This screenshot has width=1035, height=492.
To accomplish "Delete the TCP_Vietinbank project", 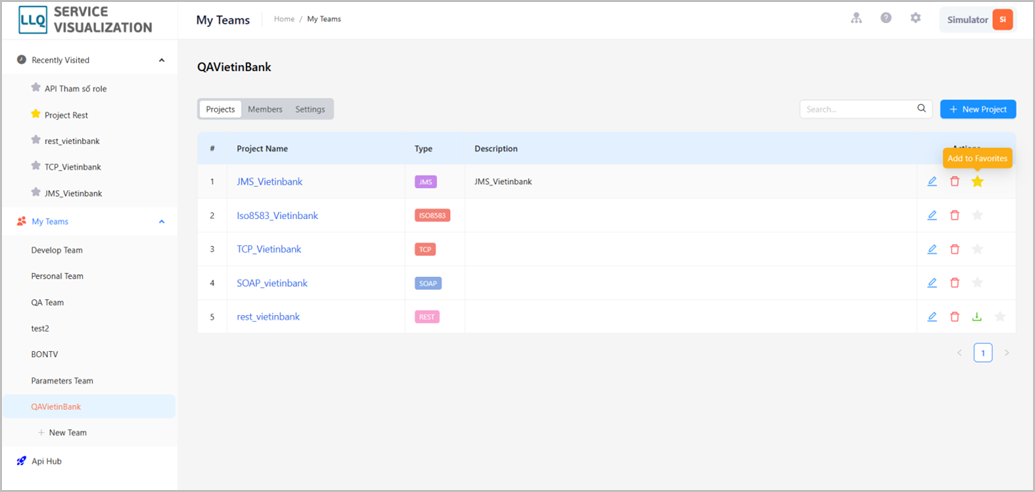I will (954, 249).
